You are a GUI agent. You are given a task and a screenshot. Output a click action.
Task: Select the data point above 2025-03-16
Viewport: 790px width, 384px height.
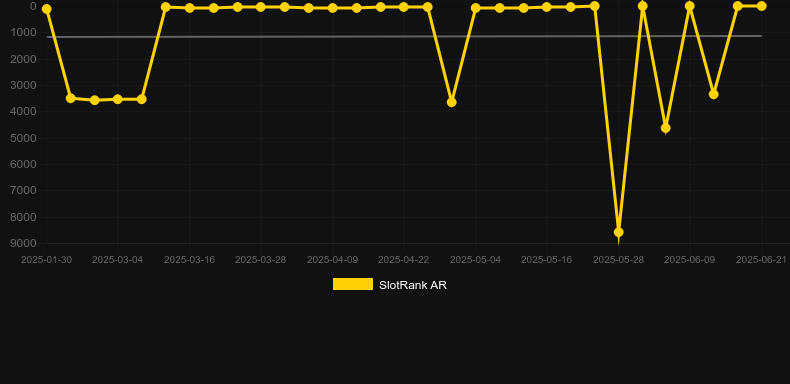[x=190, y=8]
